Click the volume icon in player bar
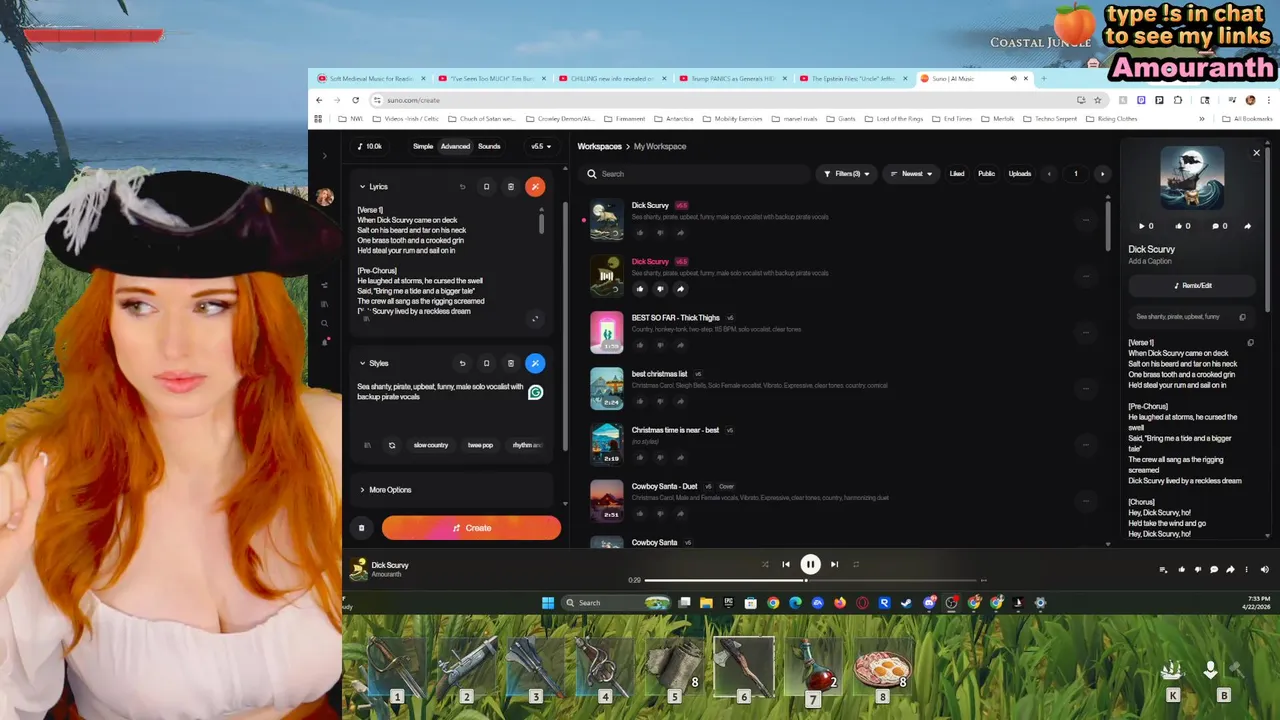The width and height of the screenshot is (1280, 720). (1264, 570)
